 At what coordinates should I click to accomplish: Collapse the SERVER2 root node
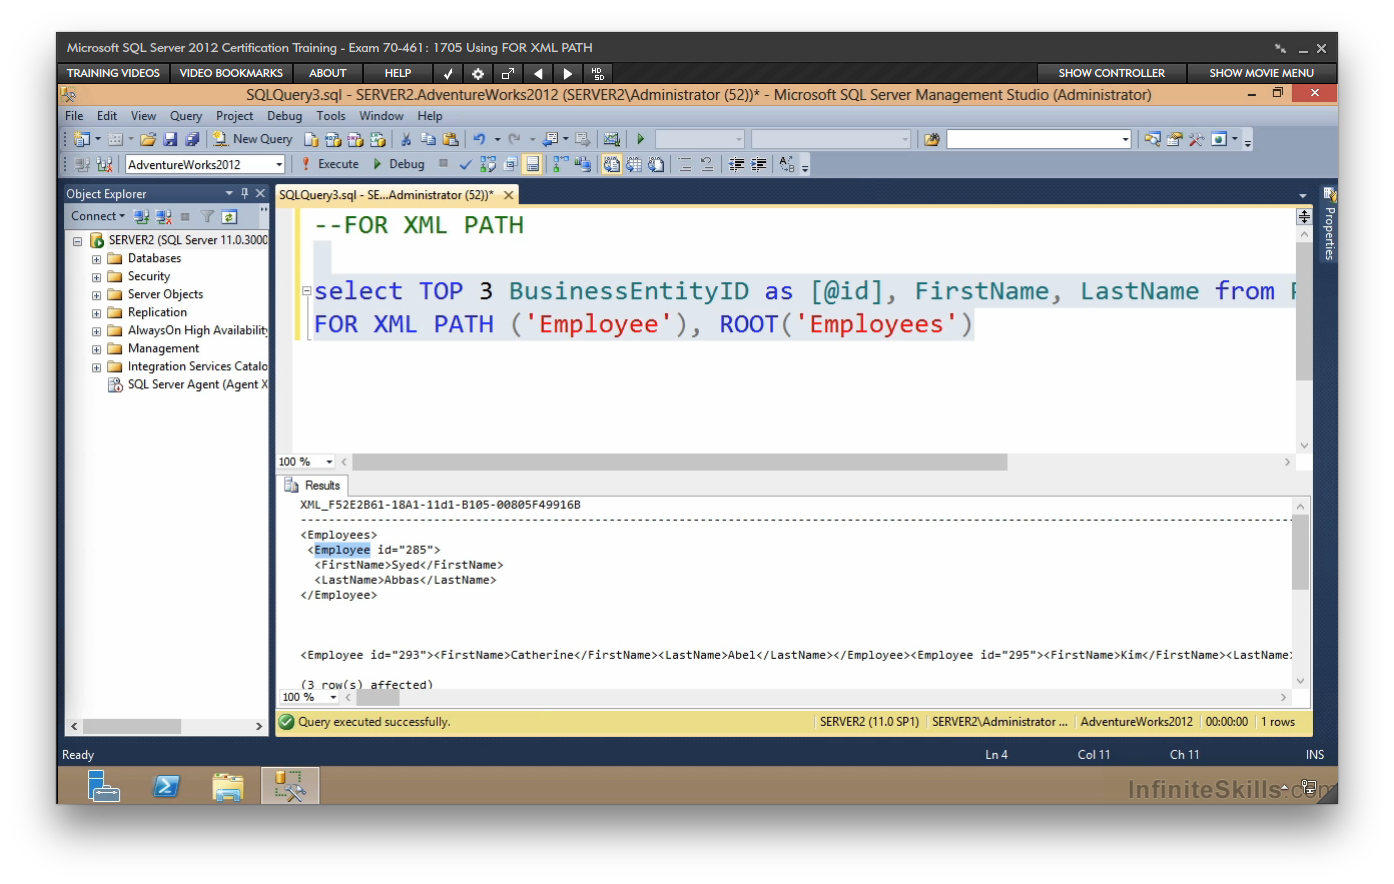(77, 241)
